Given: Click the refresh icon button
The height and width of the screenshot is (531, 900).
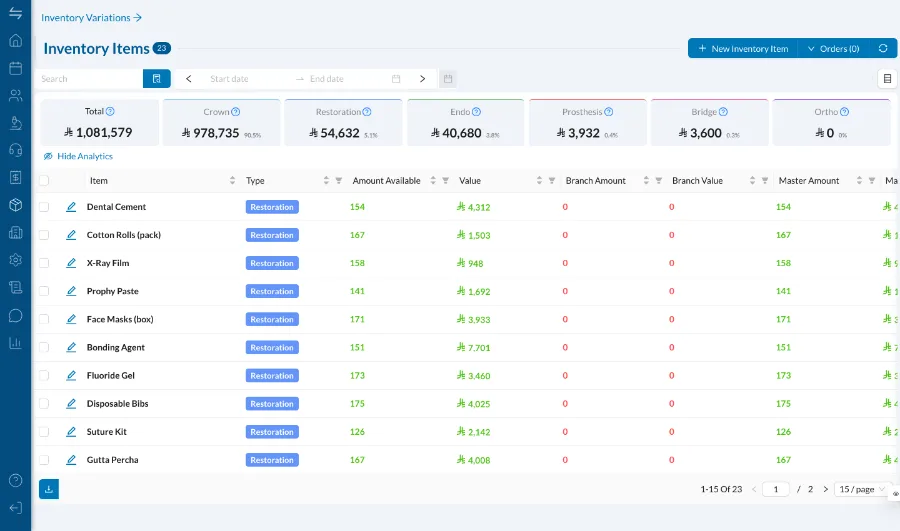Looking at the screenshot, I should (x=883, y=49).
